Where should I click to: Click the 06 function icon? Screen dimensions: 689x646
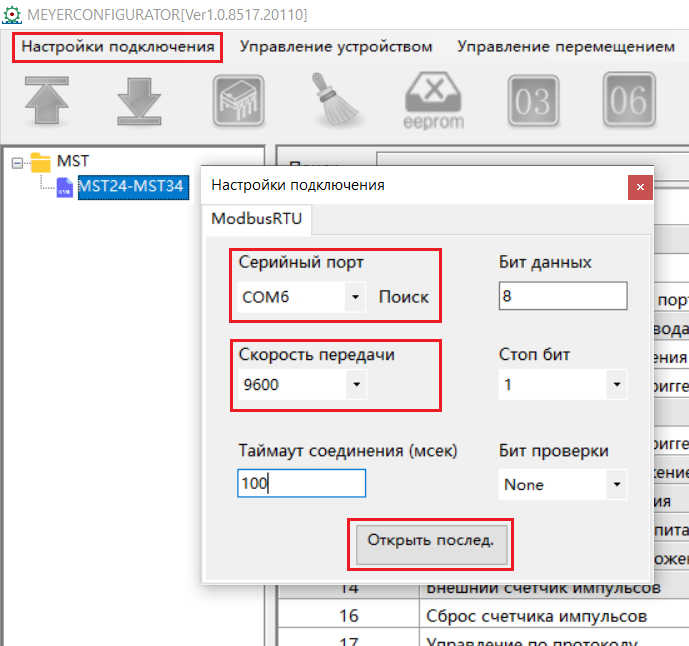pyautogui.click(x=629, y=100)
